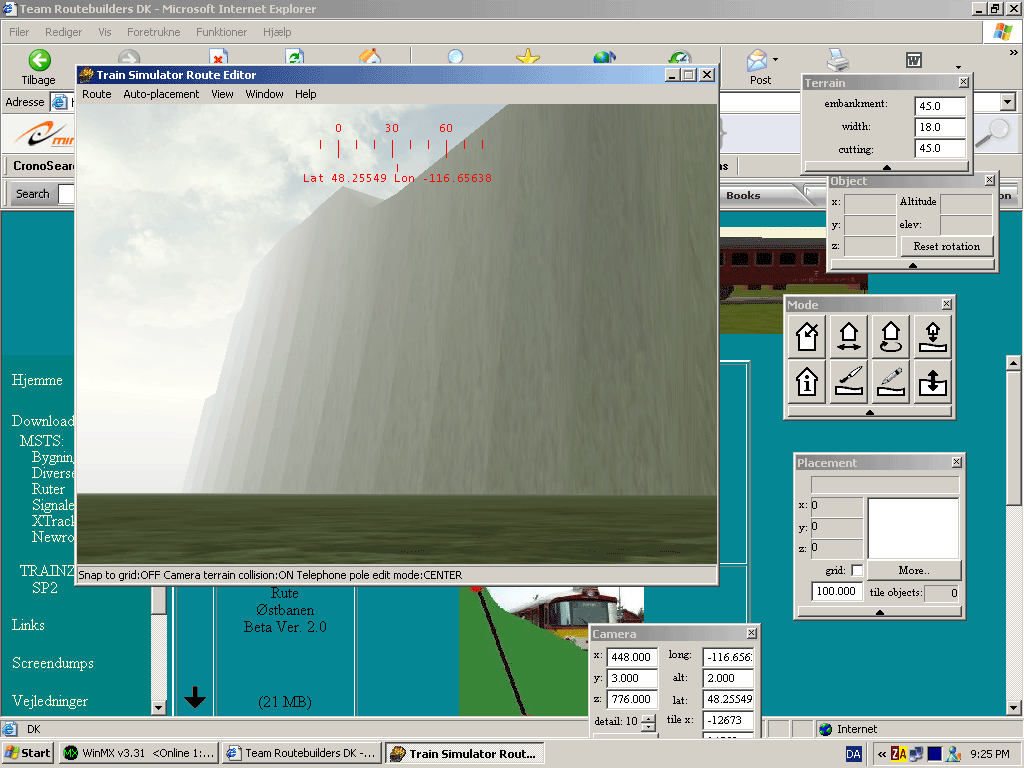Viewport: 1024px width, 768px height.
Task: Click the black download arrow on webpage
Action: pos(195,697)
